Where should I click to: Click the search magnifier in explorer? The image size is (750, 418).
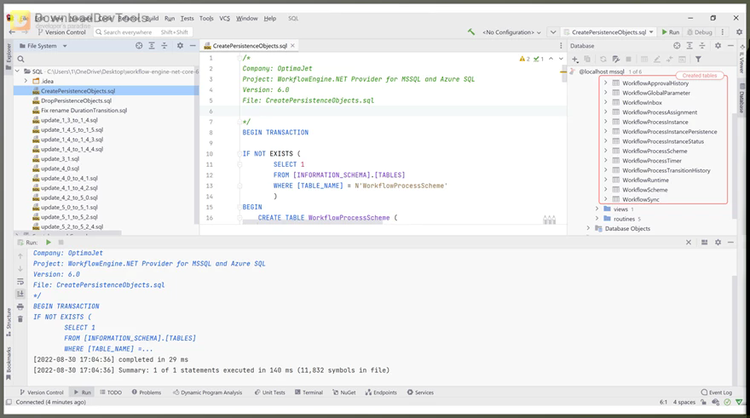point(21,59)
